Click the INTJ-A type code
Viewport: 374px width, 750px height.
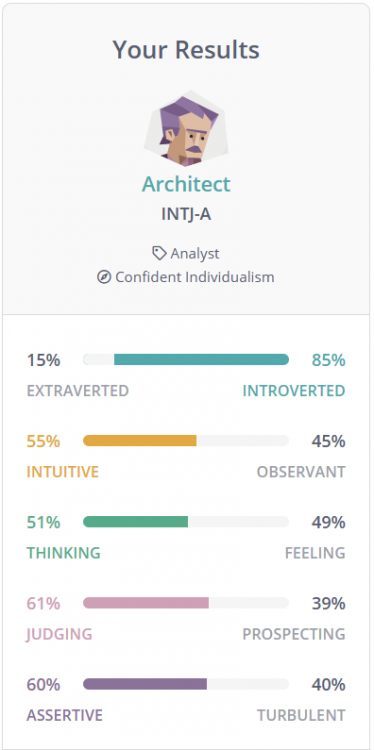tap(186, 214)
